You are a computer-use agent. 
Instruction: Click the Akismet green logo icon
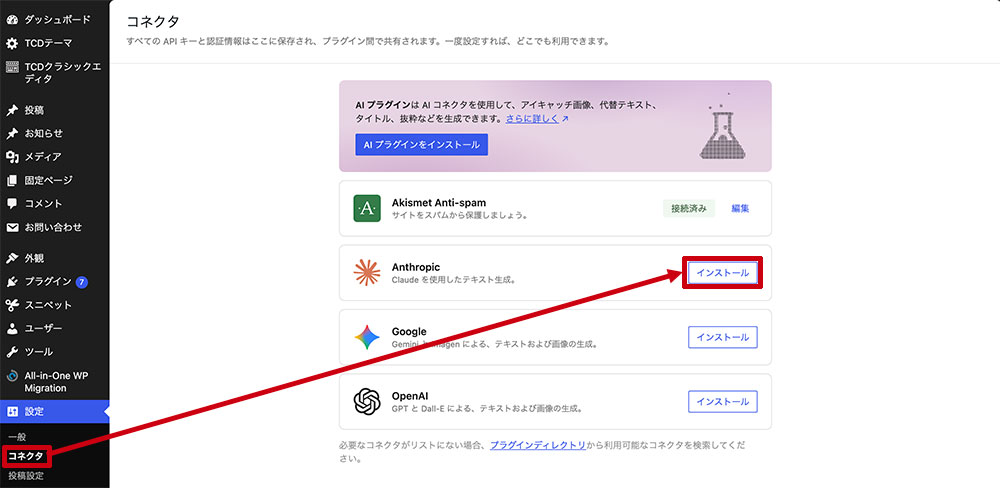(367, 209)
